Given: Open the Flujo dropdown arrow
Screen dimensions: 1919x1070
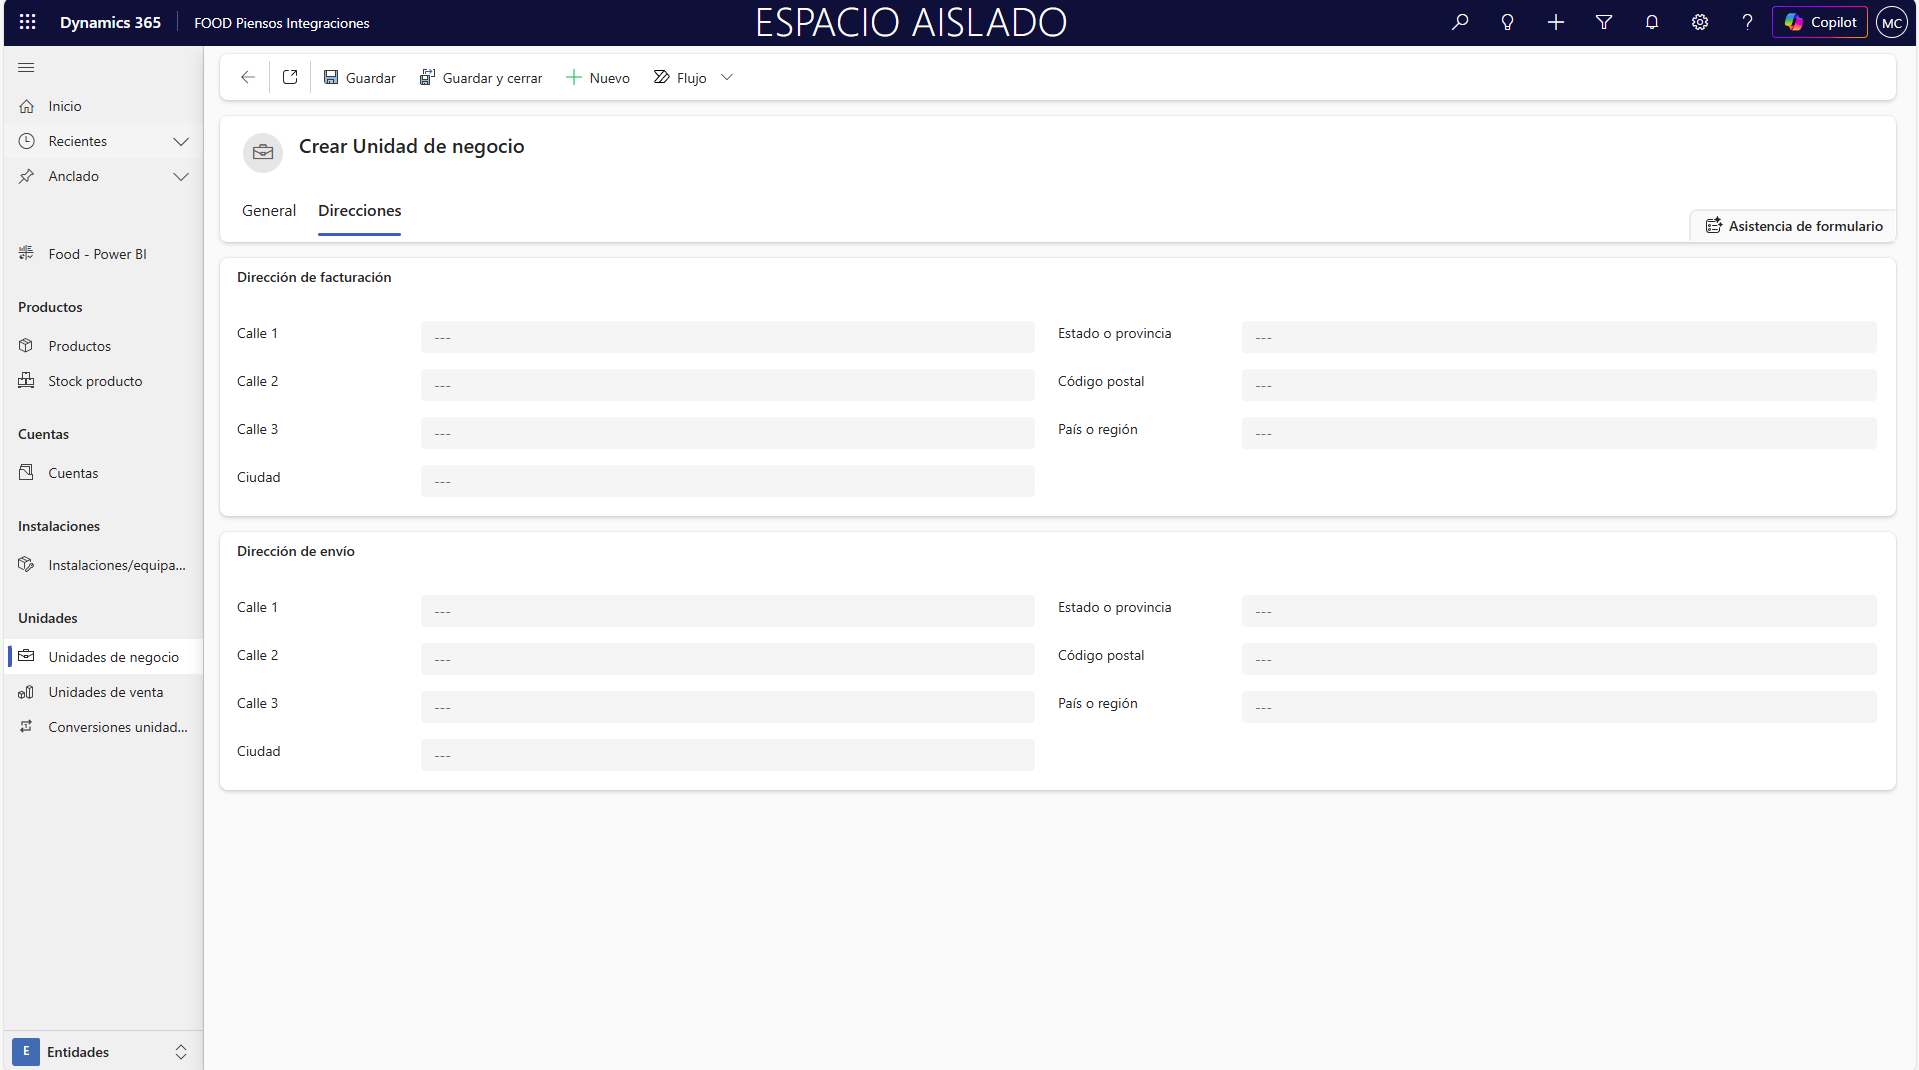Looking at the screenshot, I should (x=727, y=77).
